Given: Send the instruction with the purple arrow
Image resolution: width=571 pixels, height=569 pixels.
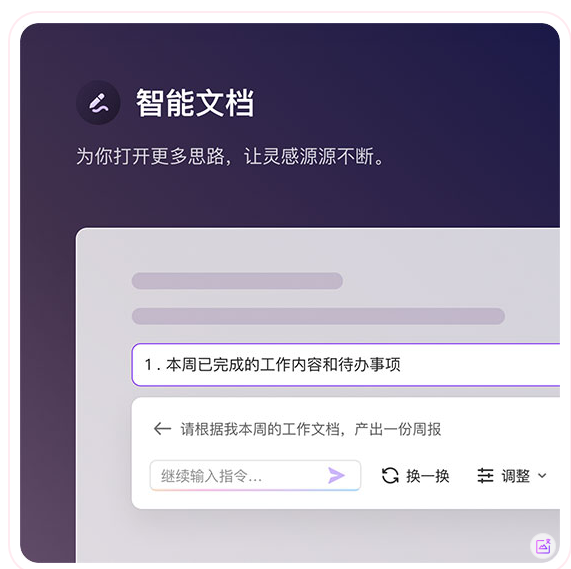Looking at the screenshot, I should point(336,475).
